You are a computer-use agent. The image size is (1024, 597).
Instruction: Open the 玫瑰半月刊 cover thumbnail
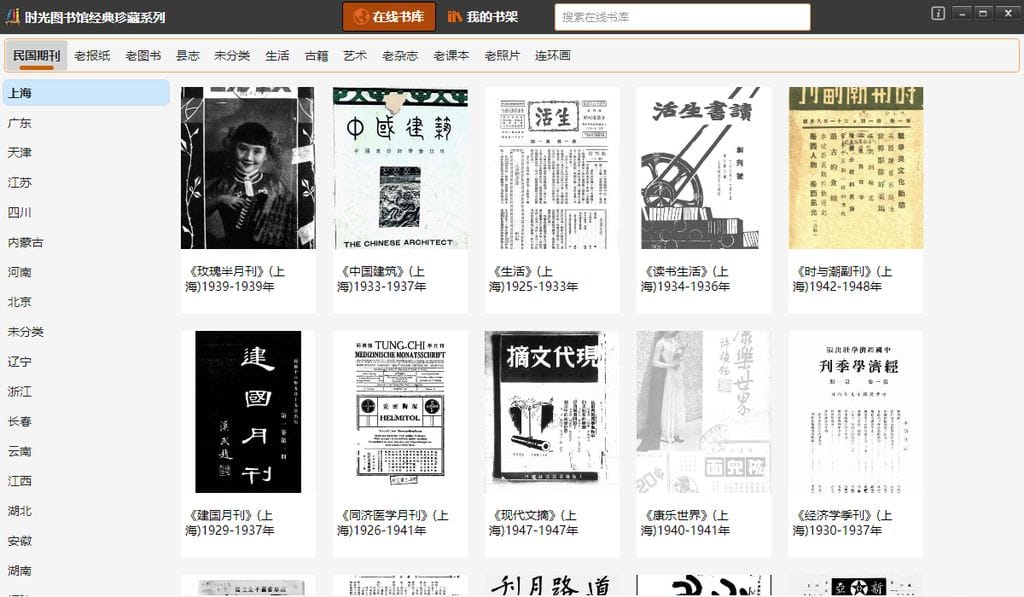[247, 168]
